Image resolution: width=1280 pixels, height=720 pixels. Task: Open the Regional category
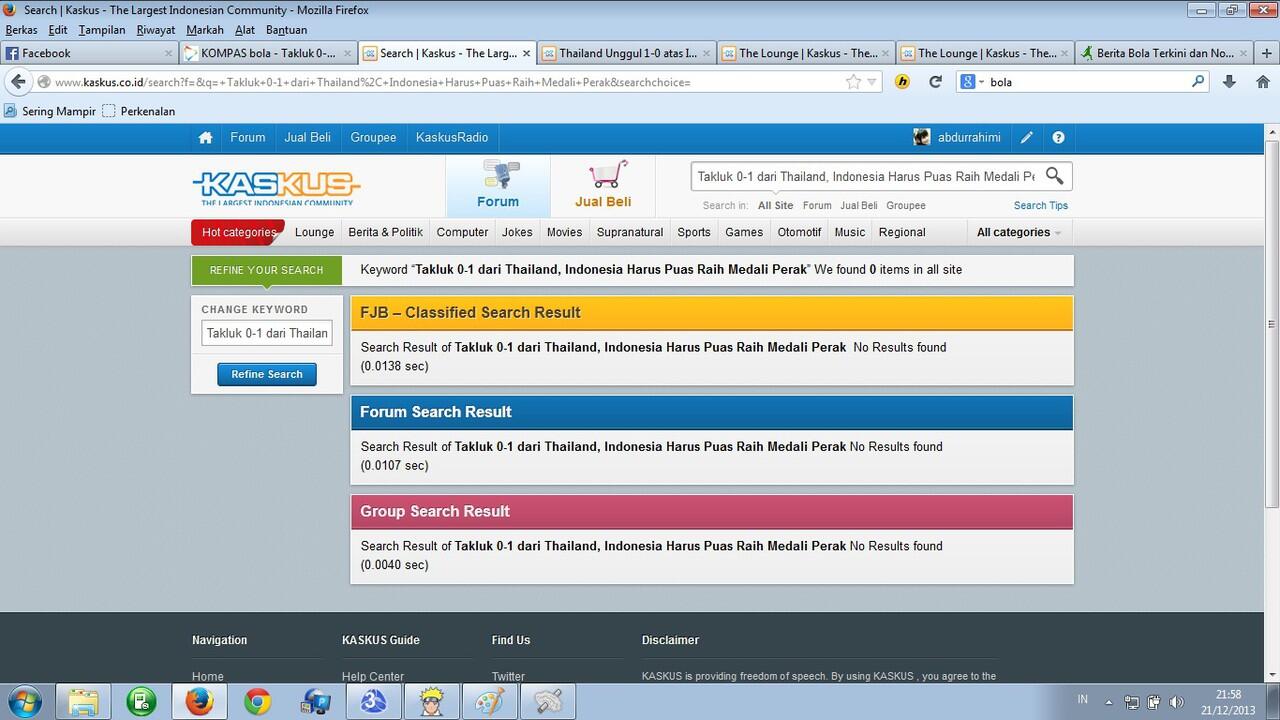click(x=902, y=232)
